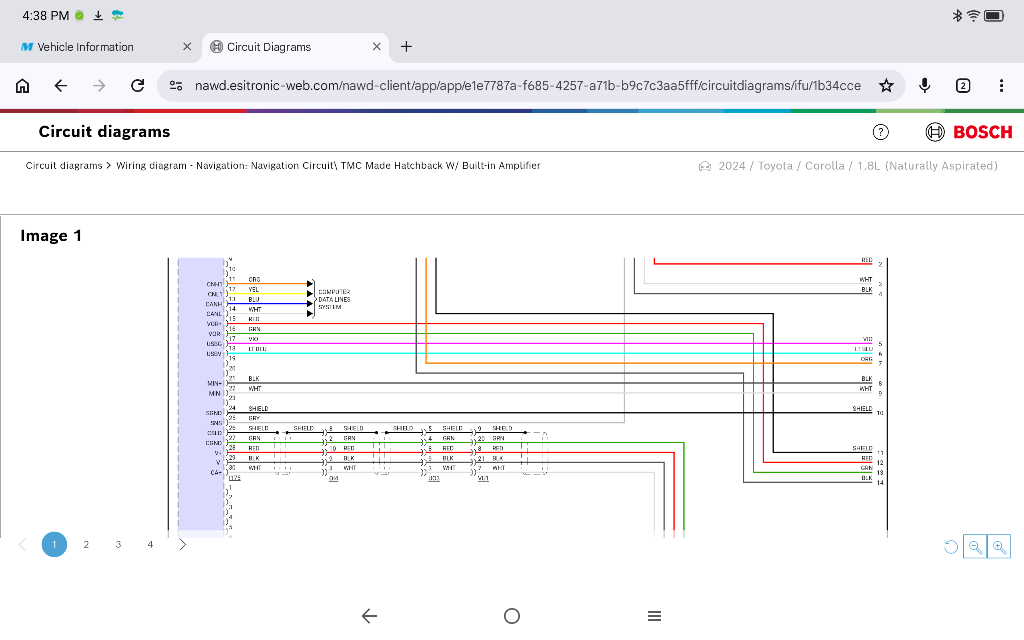
Task: Go back using browser back arrow
Action: (x=61, y=86)
